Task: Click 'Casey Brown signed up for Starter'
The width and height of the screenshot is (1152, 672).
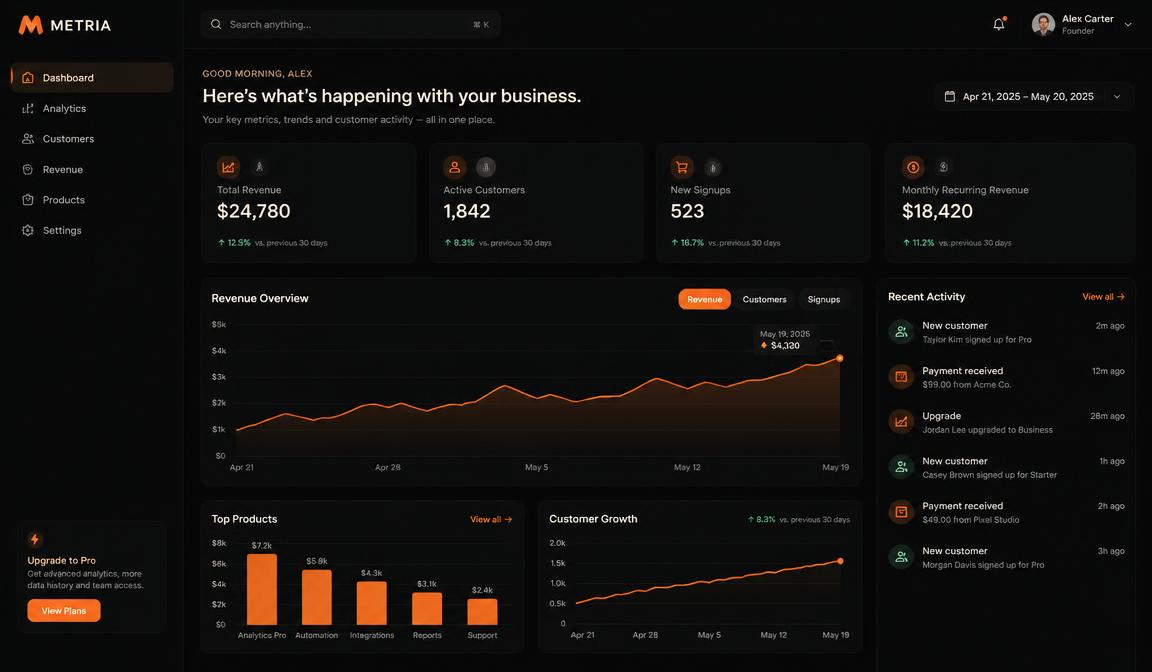Action: (990, 475)
